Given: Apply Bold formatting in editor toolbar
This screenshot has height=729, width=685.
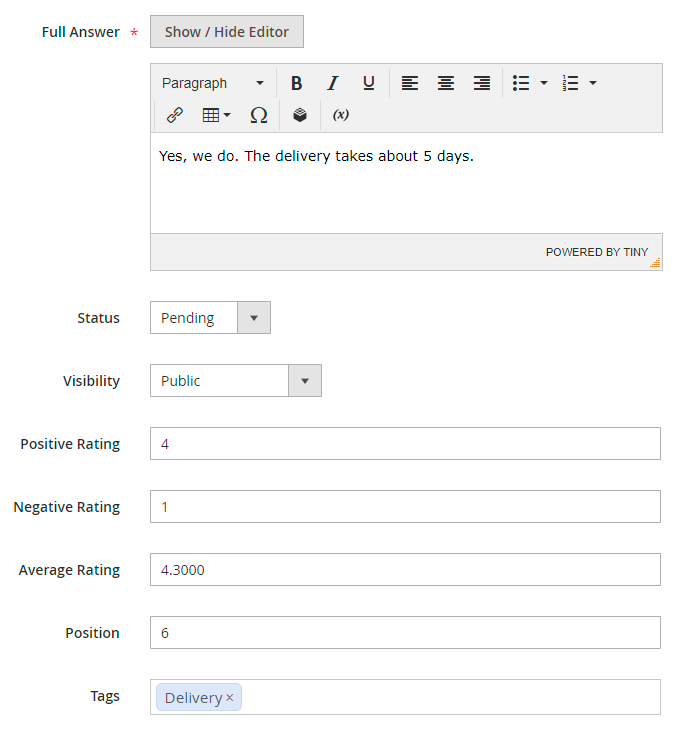Looking at the screenshot, I should tap(296, 83).
